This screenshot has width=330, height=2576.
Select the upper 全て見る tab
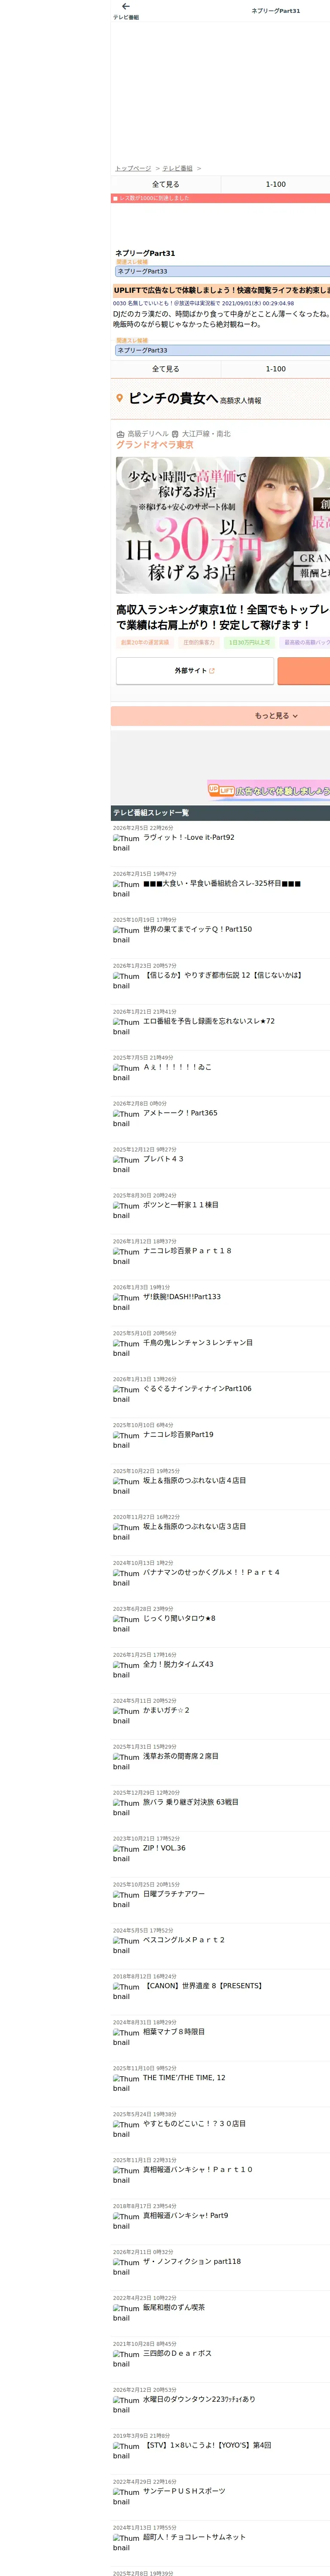(165, 184)
